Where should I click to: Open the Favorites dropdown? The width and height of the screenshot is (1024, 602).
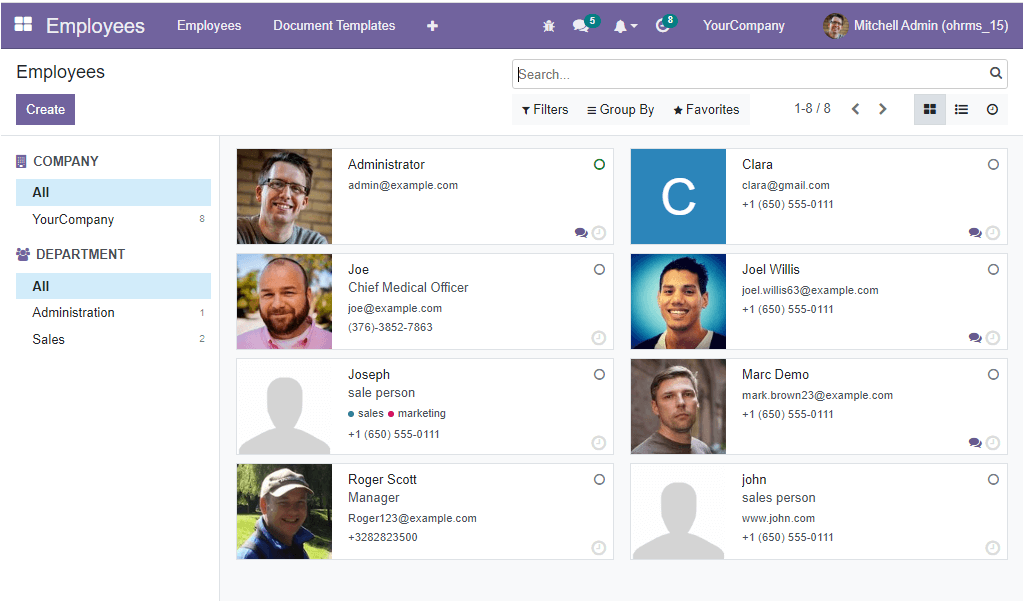pos(706,110)
